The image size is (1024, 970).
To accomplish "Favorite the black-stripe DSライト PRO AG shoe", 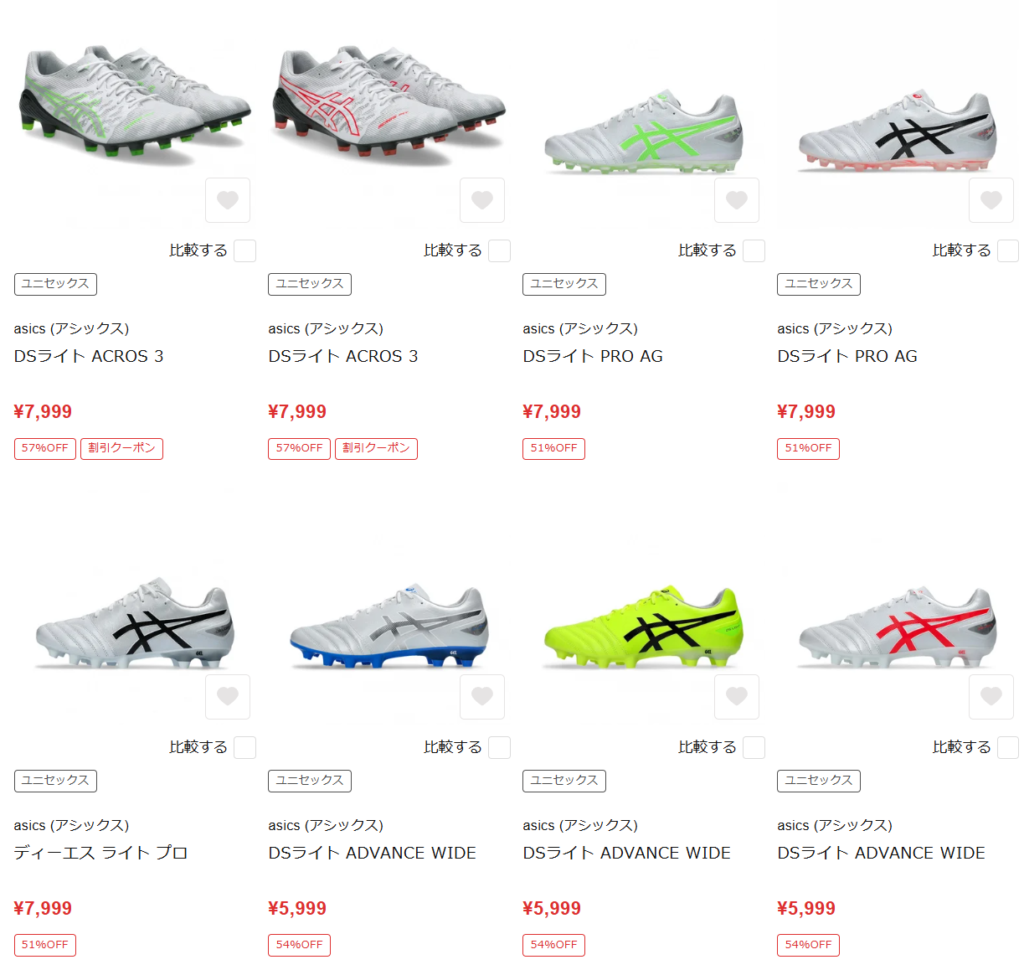I will tap(991, 200).
